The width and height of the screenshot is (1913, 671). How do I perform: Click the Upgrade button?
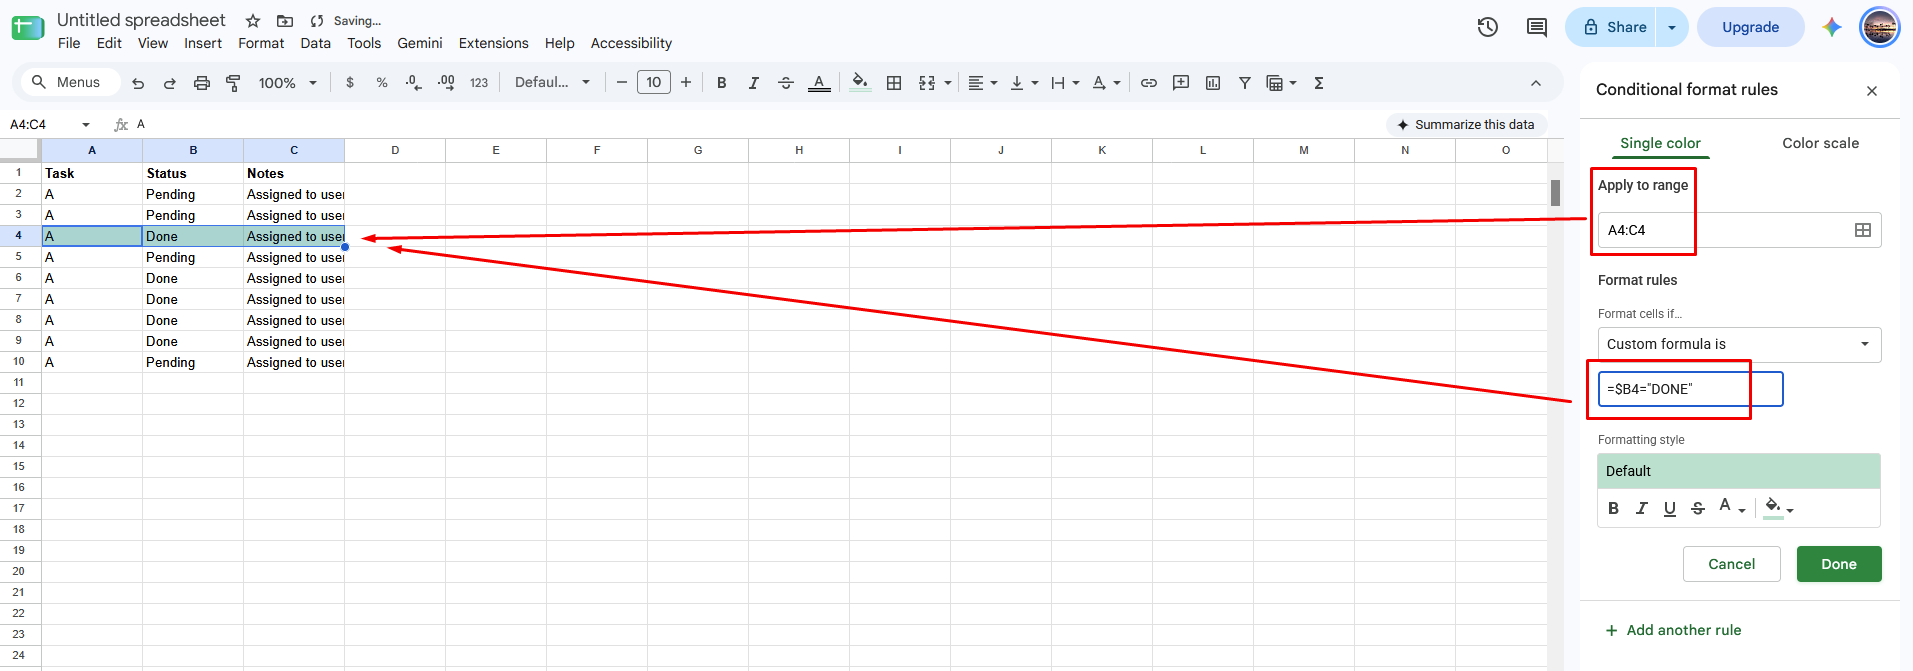(1750, 27)
